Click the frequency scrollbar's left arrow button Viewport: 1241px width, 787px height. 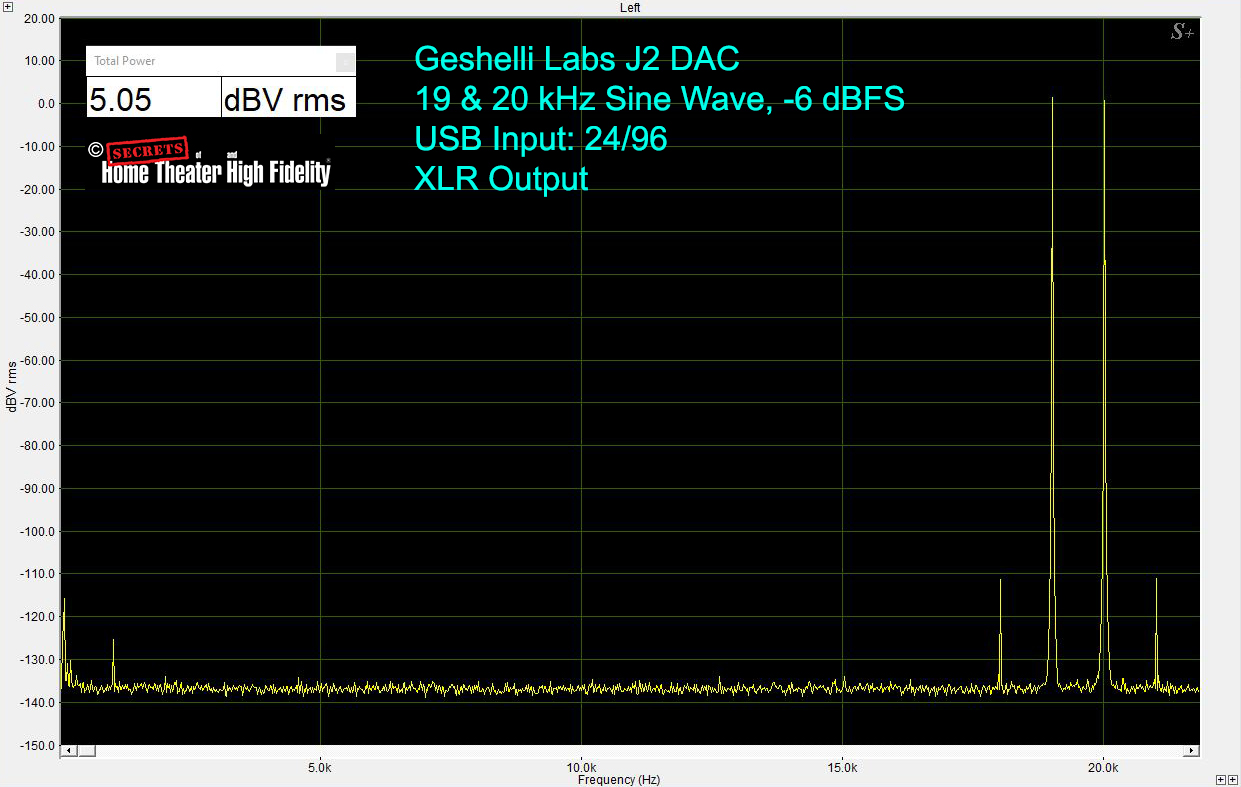[x=69, y=750]
